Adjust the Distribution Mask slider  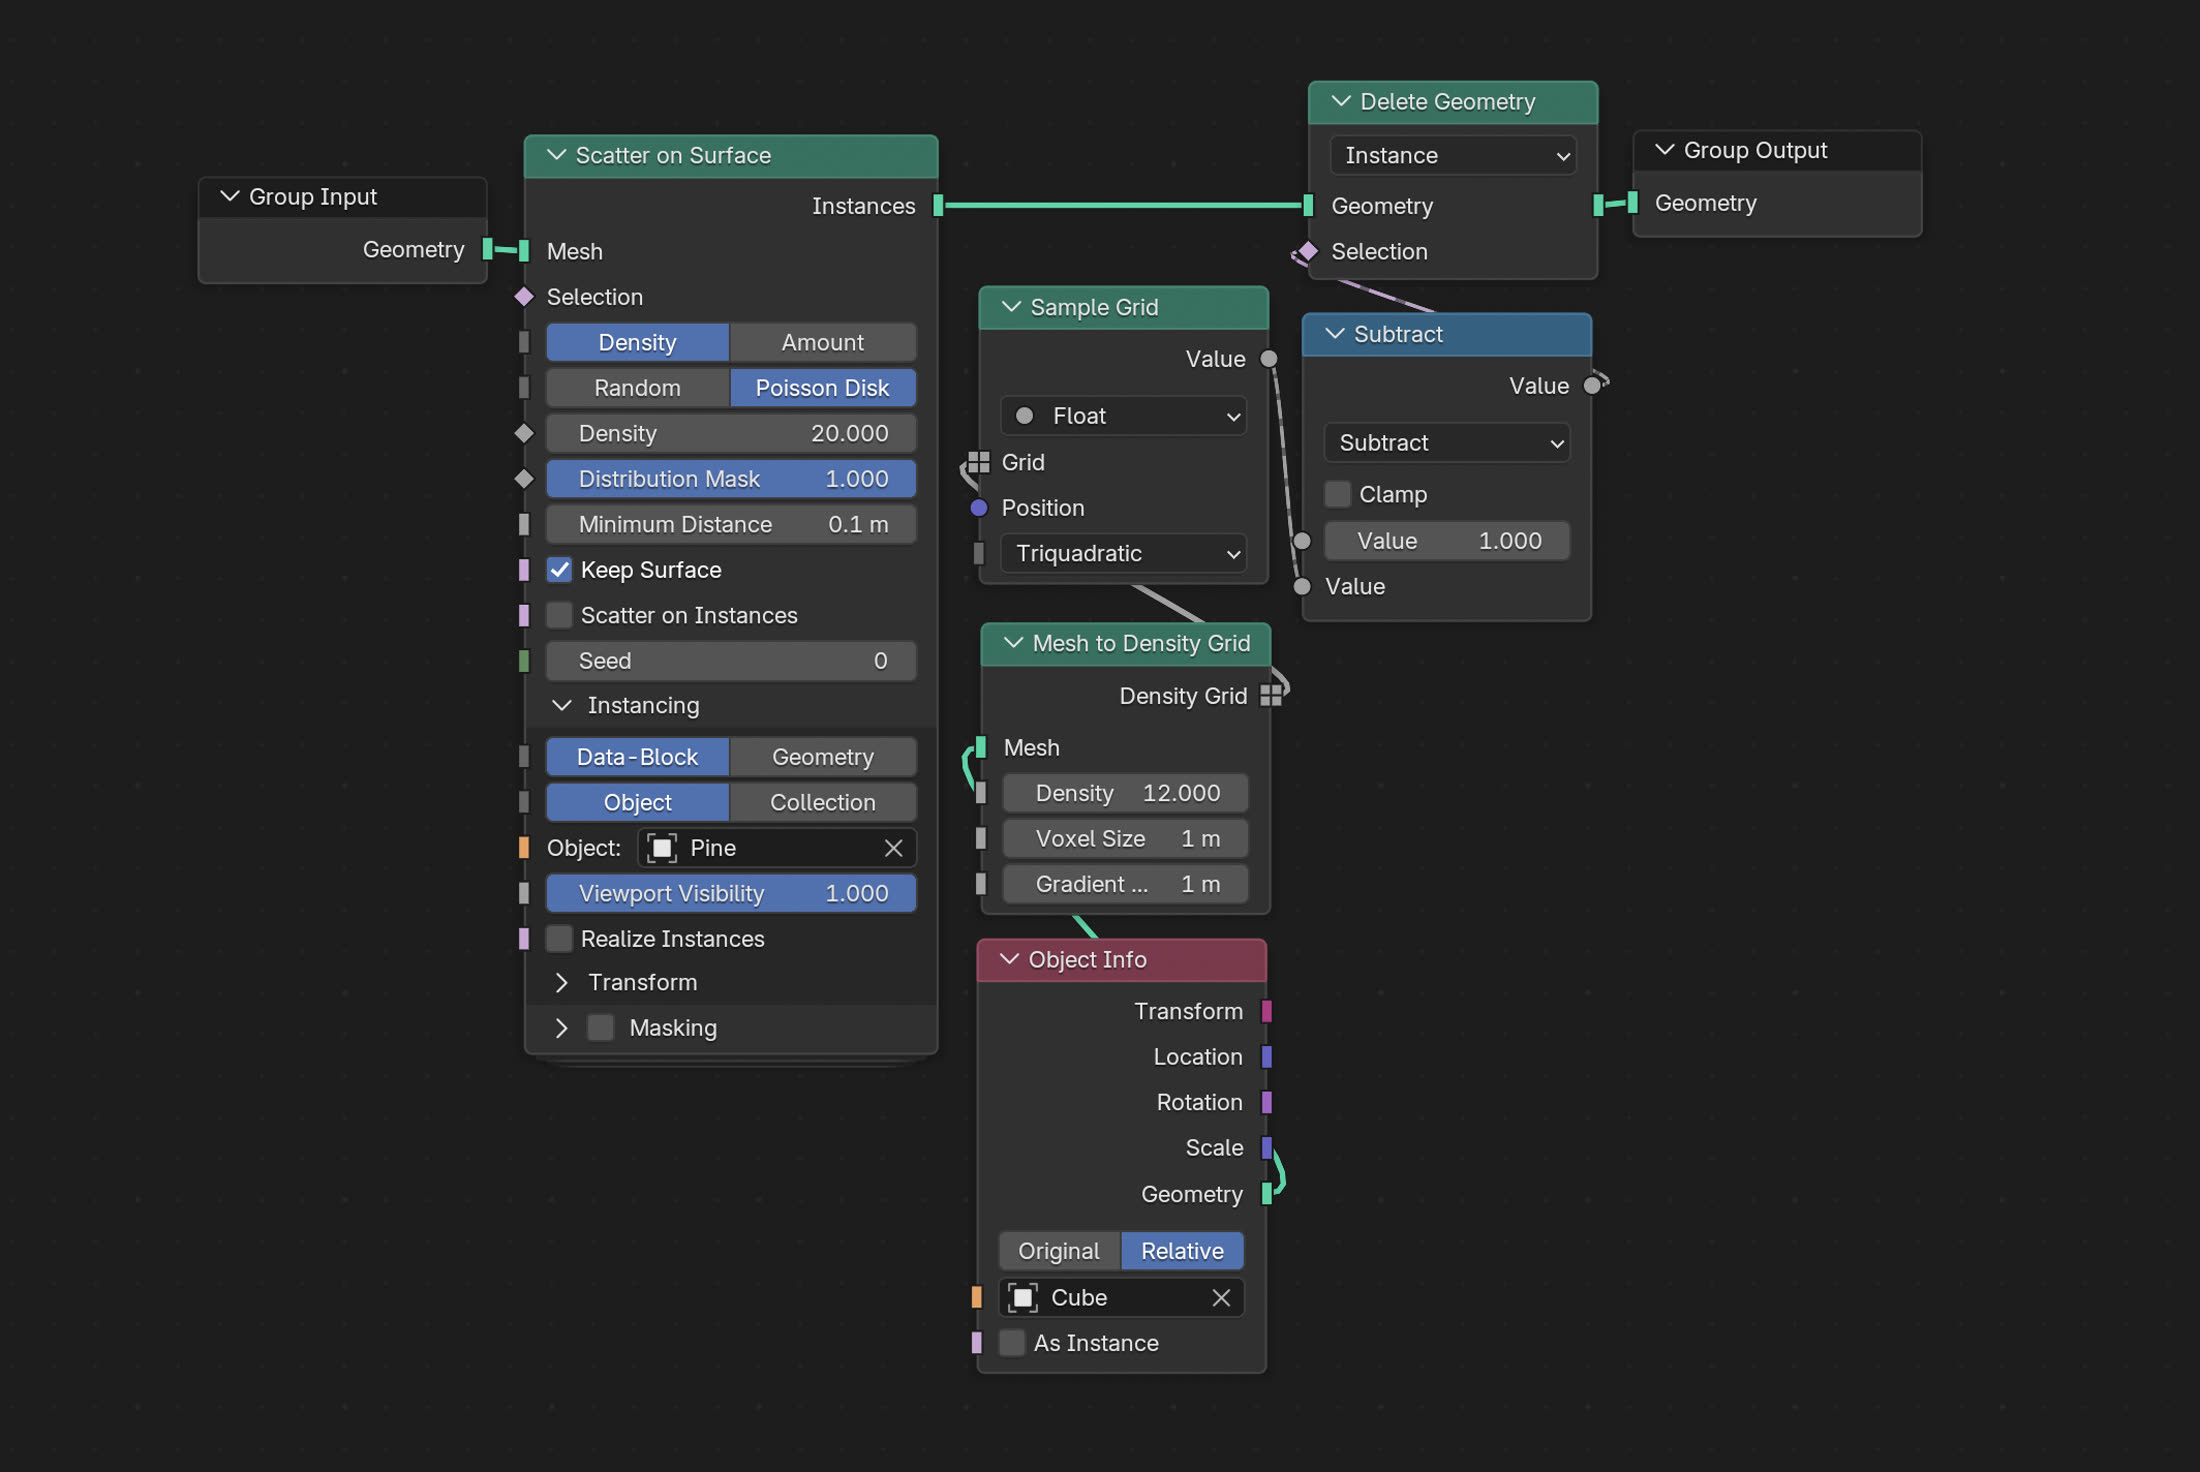pyautogui.click(x=731, y=479)
